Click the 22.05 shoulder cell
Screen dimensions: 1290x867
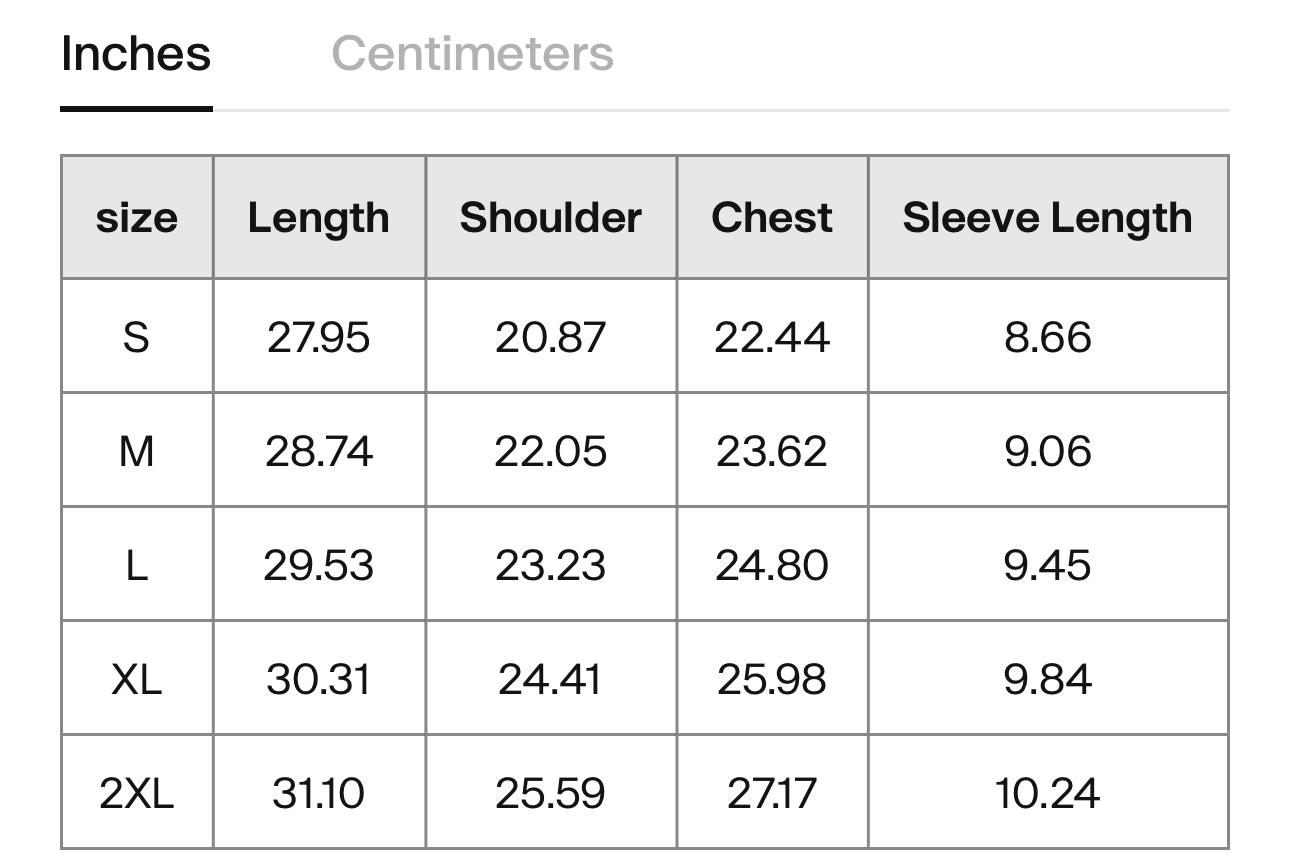(551, 451)
